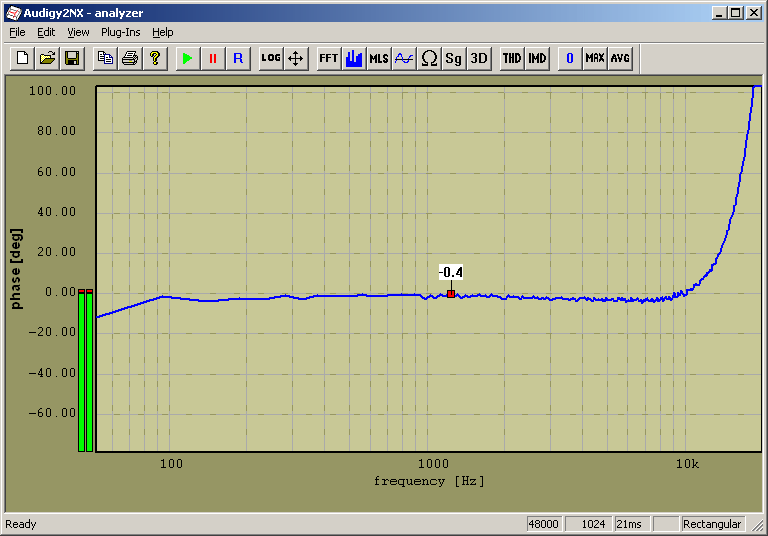Open the Plug-Ins menu
Screen dimensions: 768x536
(x=120, y=32)
